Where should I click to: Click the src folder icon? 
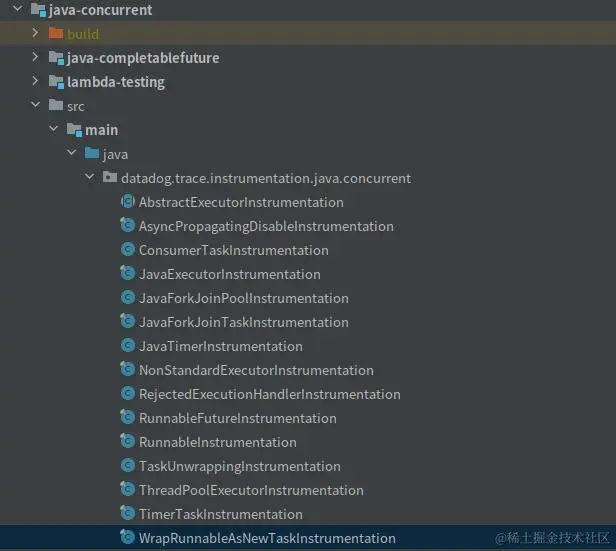coord(56,105)
